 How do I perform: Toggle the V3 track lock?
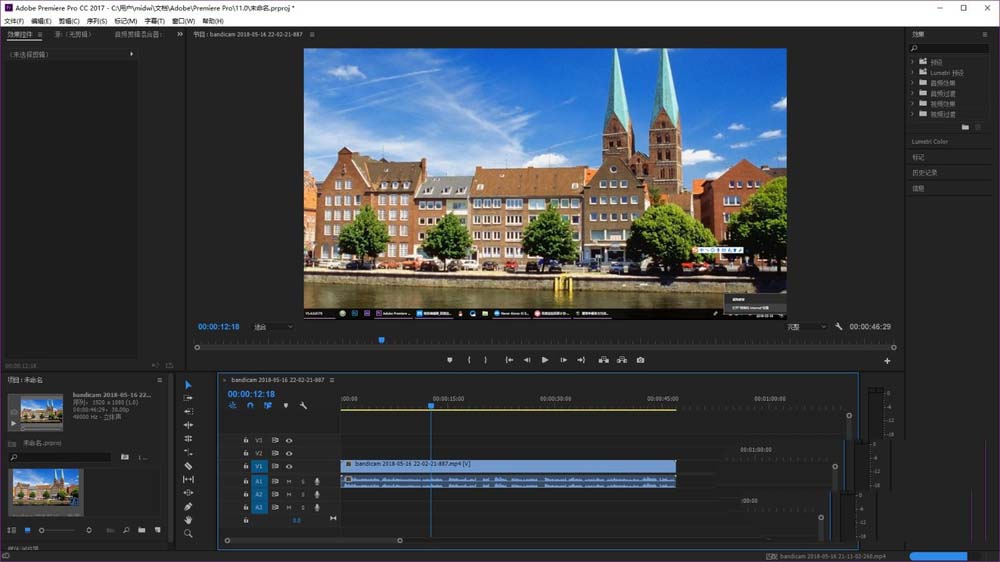tap(246, 440)
